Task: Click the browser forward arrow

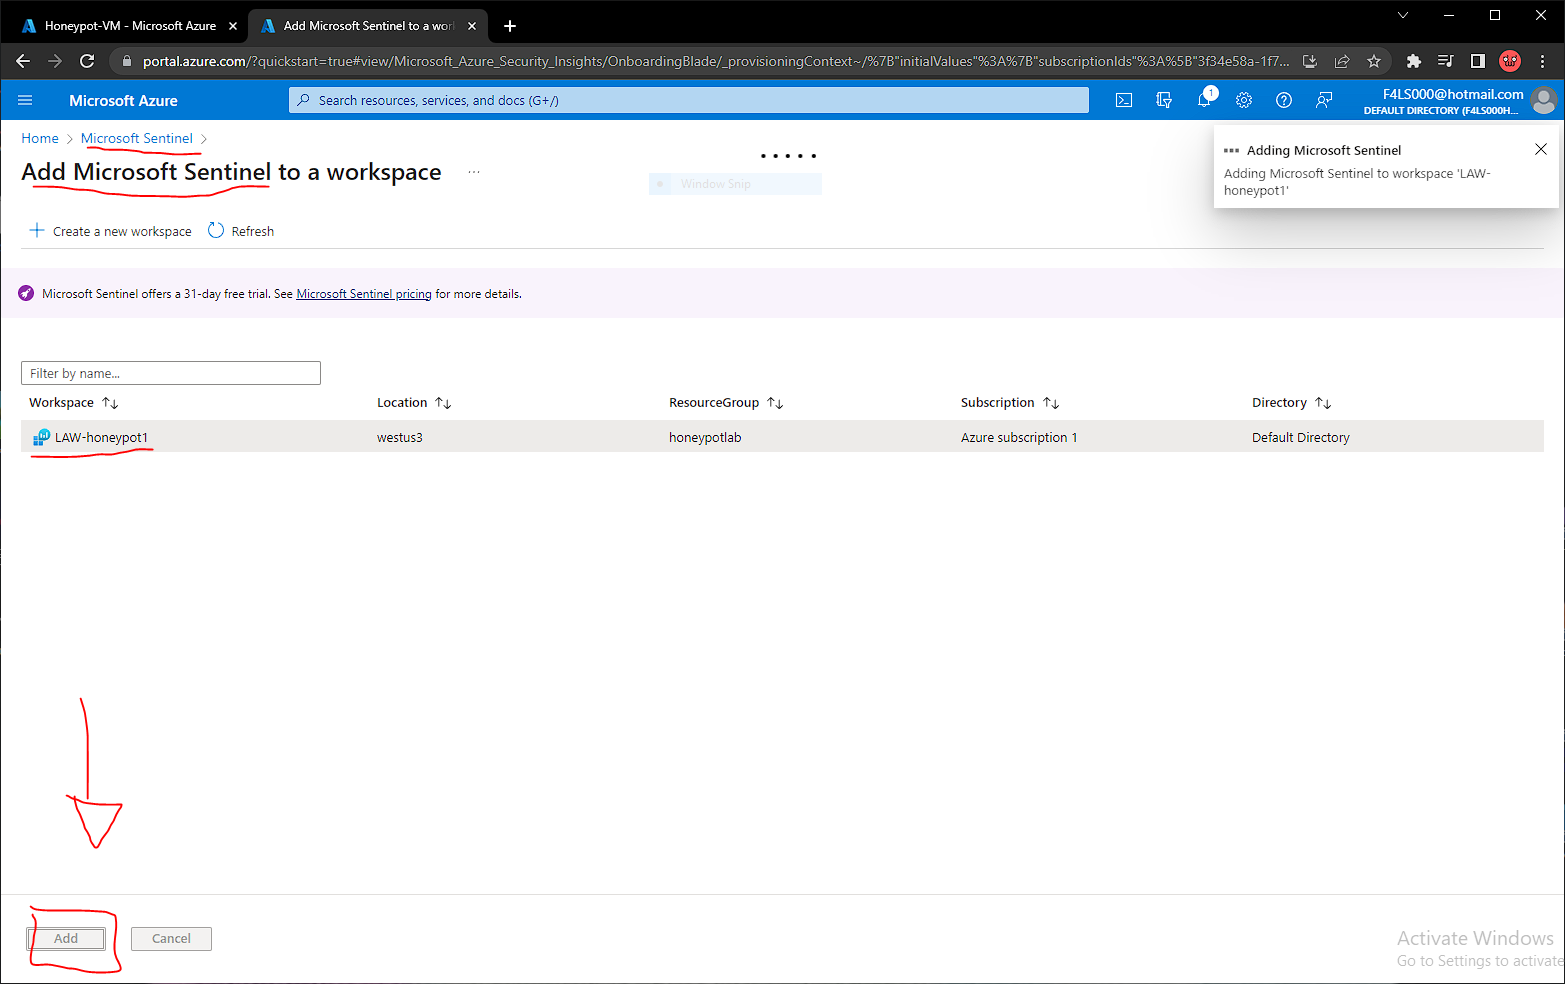Action: [x=55, y=61]
